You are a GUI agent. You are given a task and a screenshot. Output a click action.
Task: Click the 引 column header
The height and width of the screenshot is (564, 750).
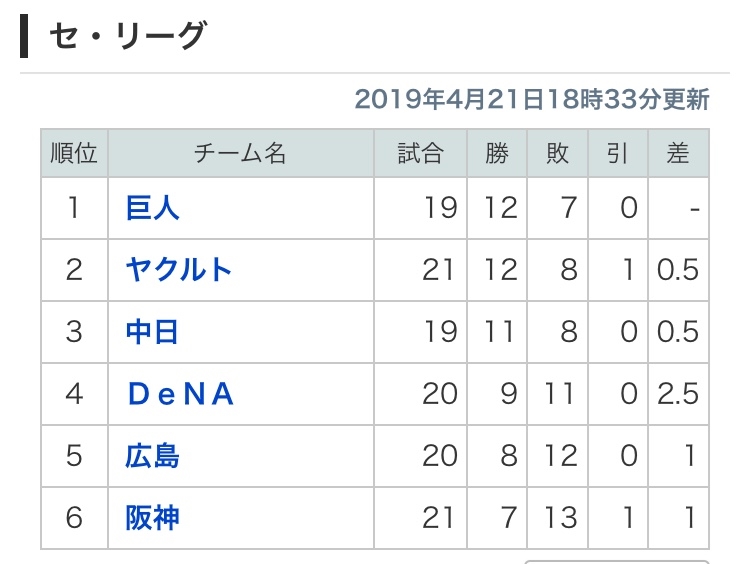(618, 153)
